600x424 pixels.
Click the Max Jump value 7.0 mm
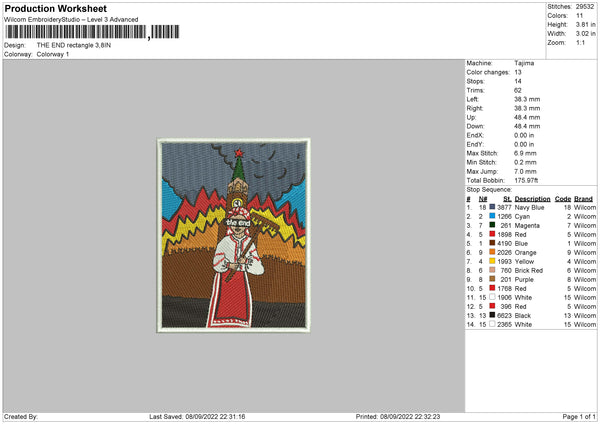click(x=525, y=171)
